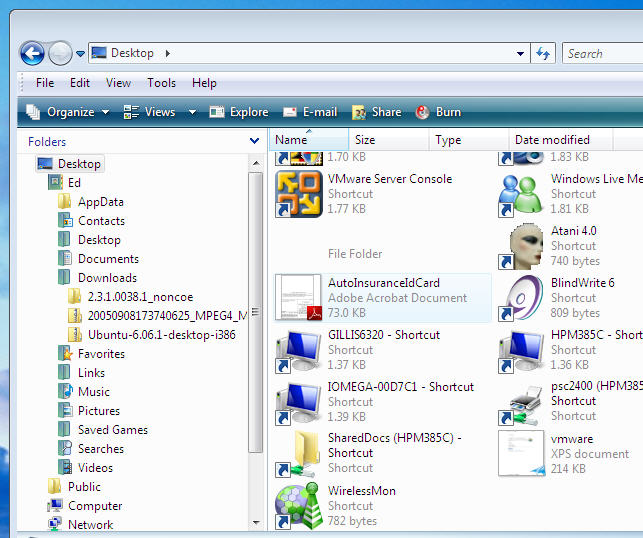Select the vmware XPS document thumbnail
This screenshot has height=538, width=643.
pos(522,454)
